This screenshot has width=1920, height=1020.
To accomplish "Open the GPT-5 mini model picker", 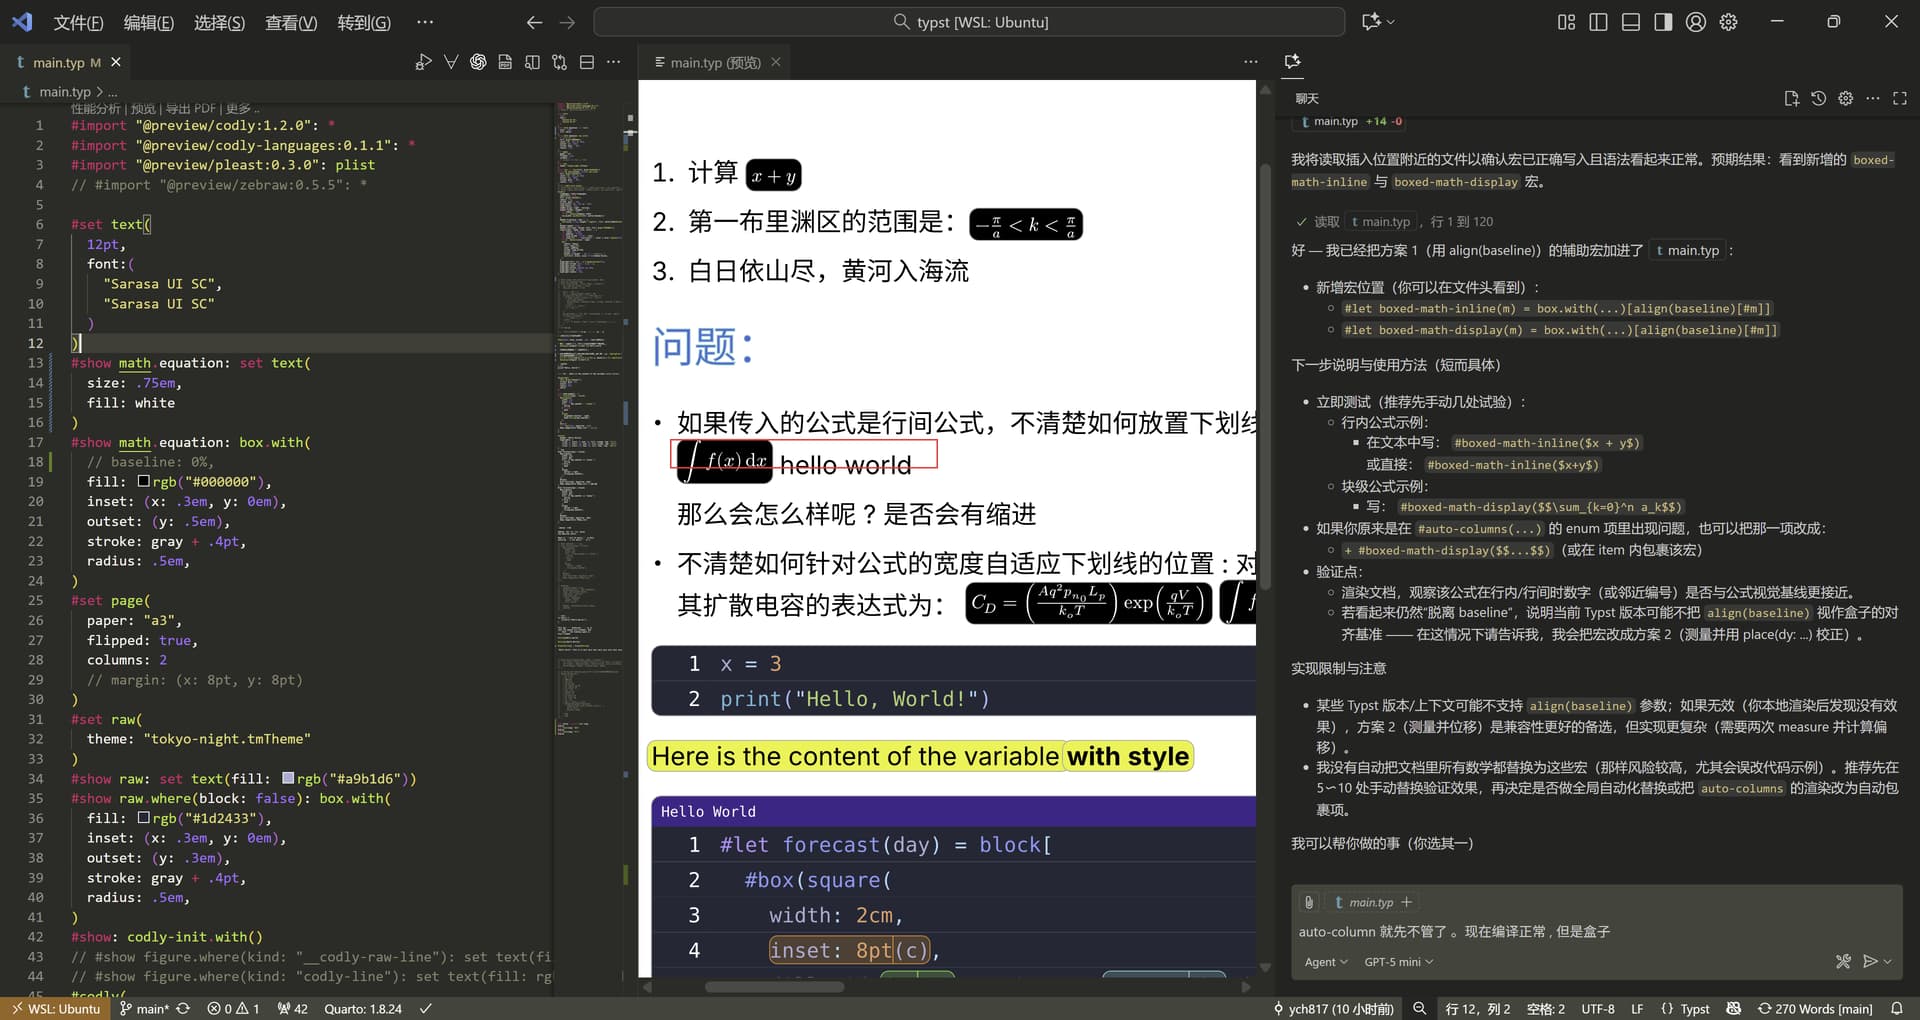I will 1398,962.
